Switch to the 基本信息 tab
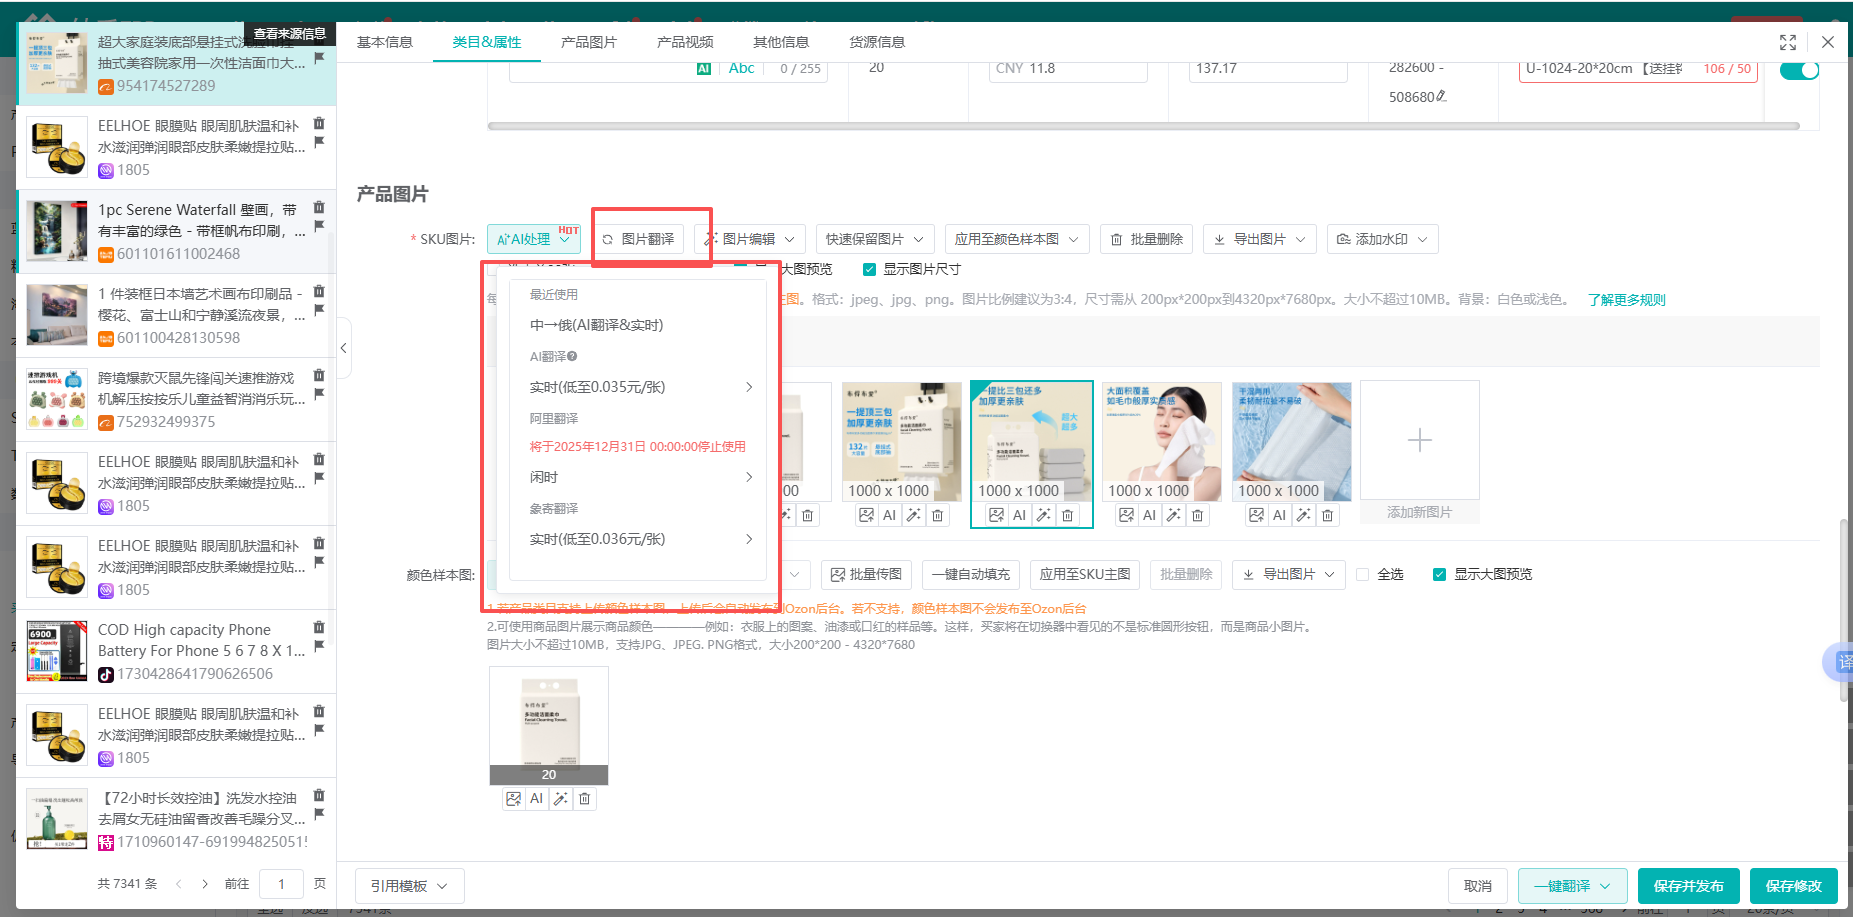This screenshot has width=1853, height=917. point(385,42)
